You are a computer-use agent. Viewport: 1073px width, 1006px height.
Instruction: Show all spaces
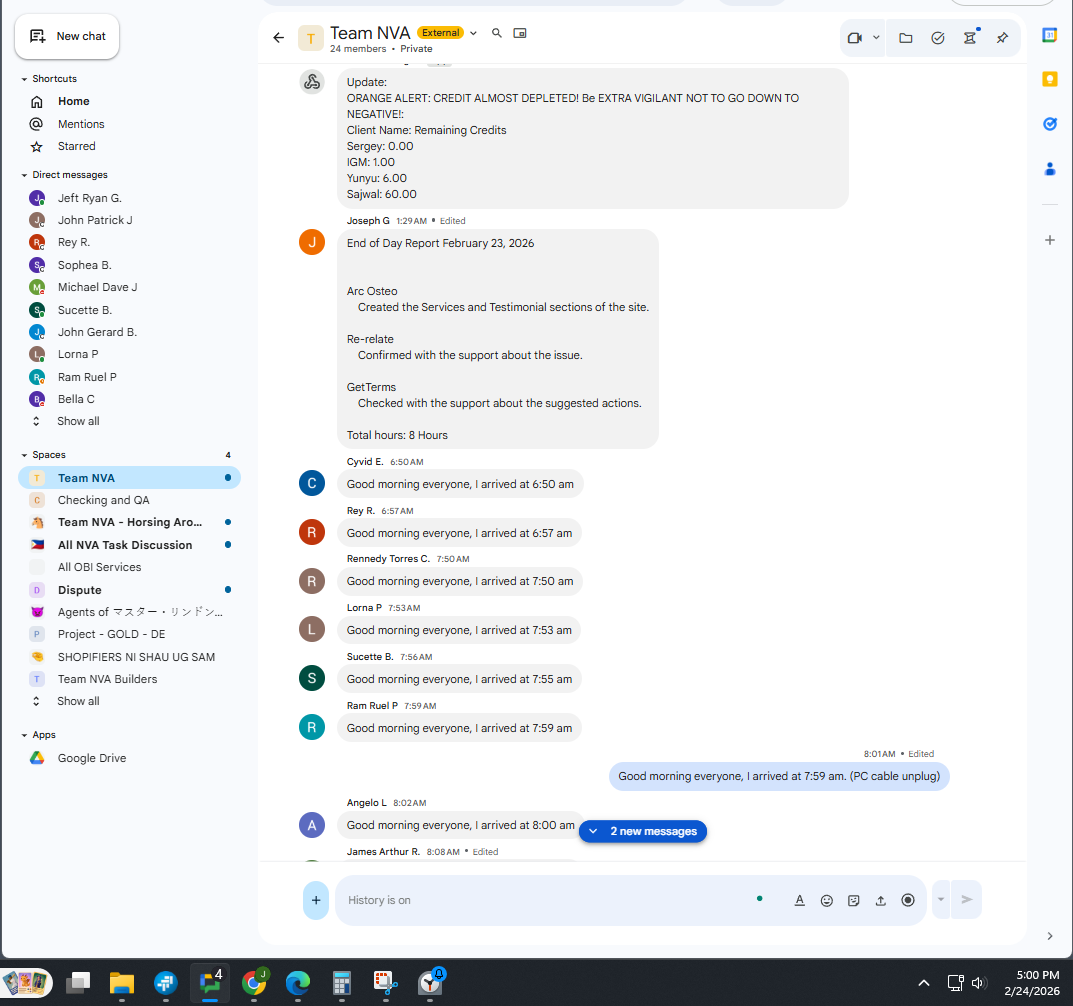[78, 701]
